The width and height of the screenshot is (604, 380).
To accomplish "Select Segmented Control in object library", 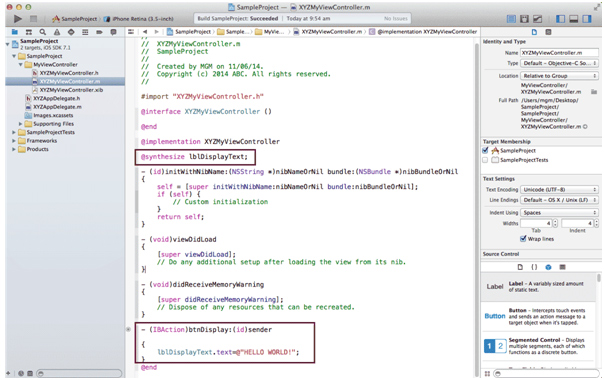I will 539,346.
